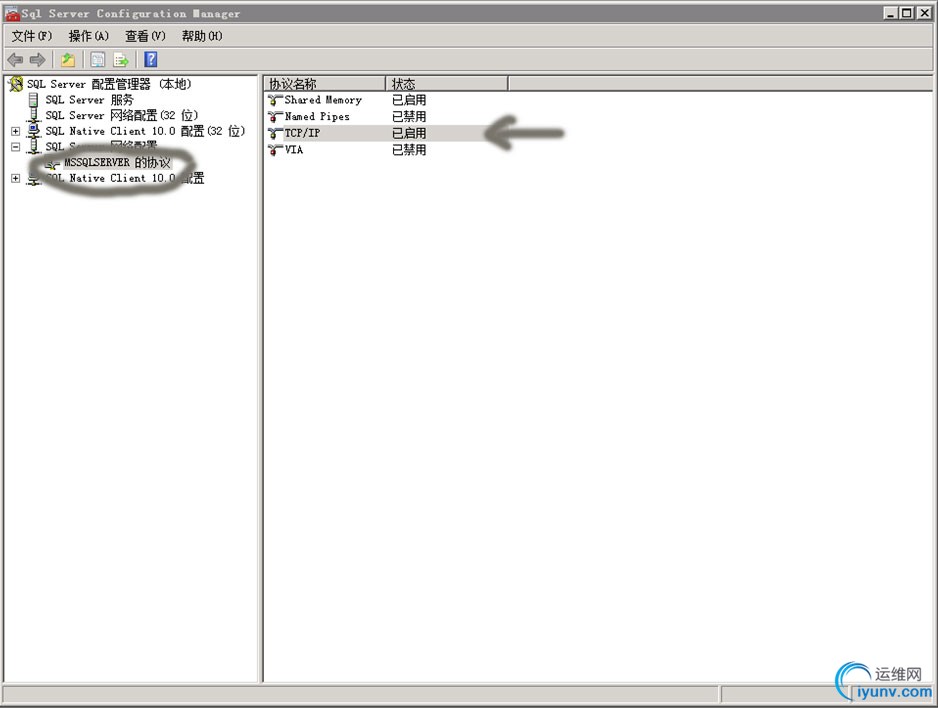Click the Up one level folder icon
The width and height of the screenshot is (938, 708).
coord(68,60)
